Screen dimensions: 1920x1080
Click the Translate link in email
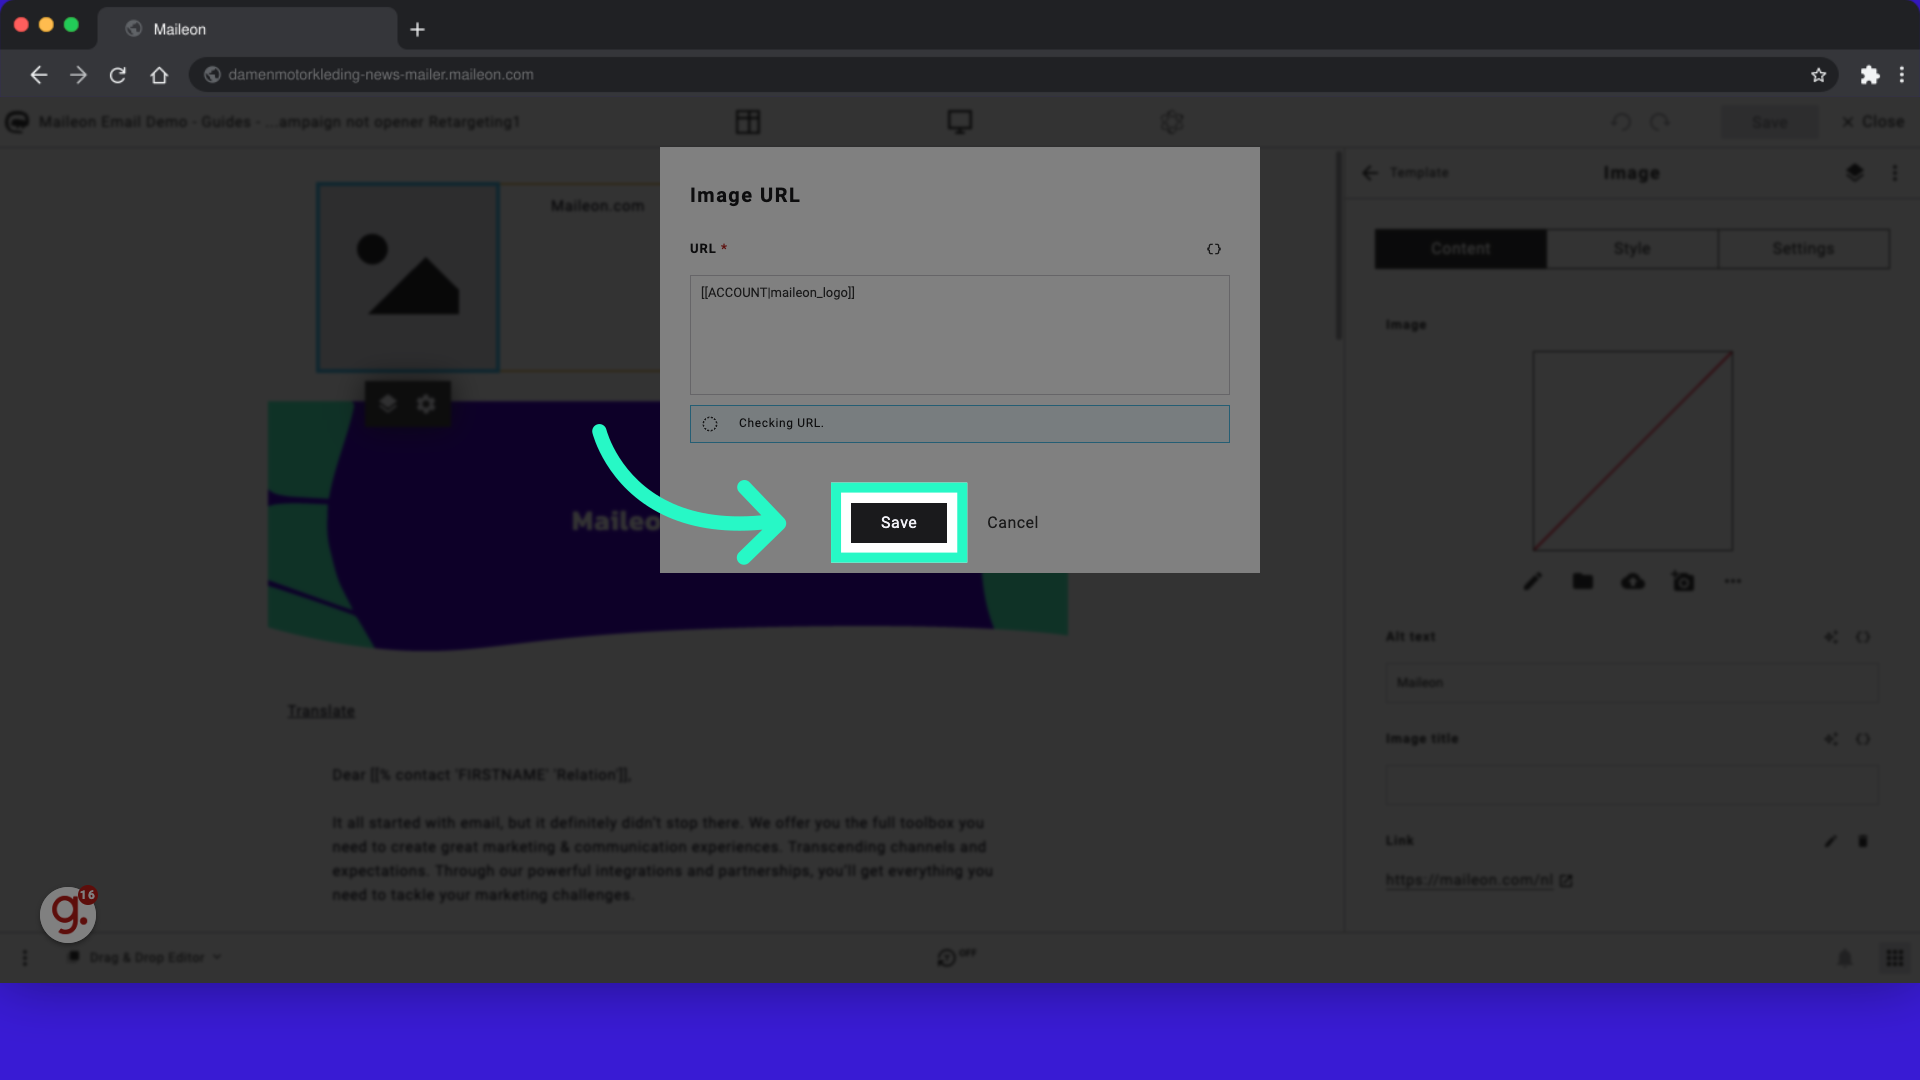pyautogui.click(x=321, y=711)
